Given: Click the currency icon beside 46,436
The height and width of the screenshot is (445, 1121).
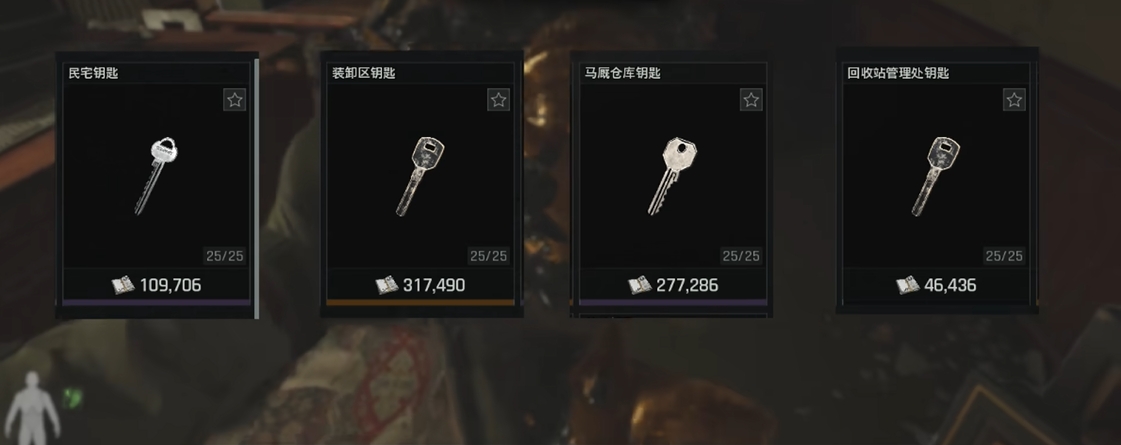Looking at the screenshot, I should [907, 285].
